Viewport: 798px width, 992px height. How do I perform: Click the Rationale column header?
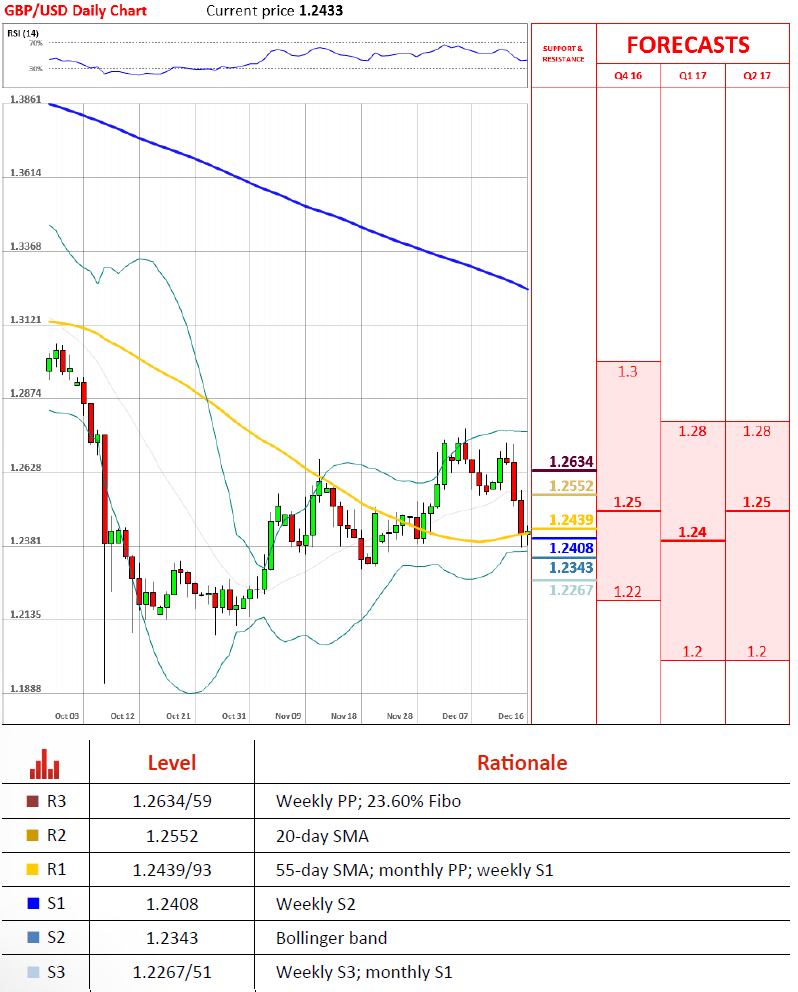522,763
